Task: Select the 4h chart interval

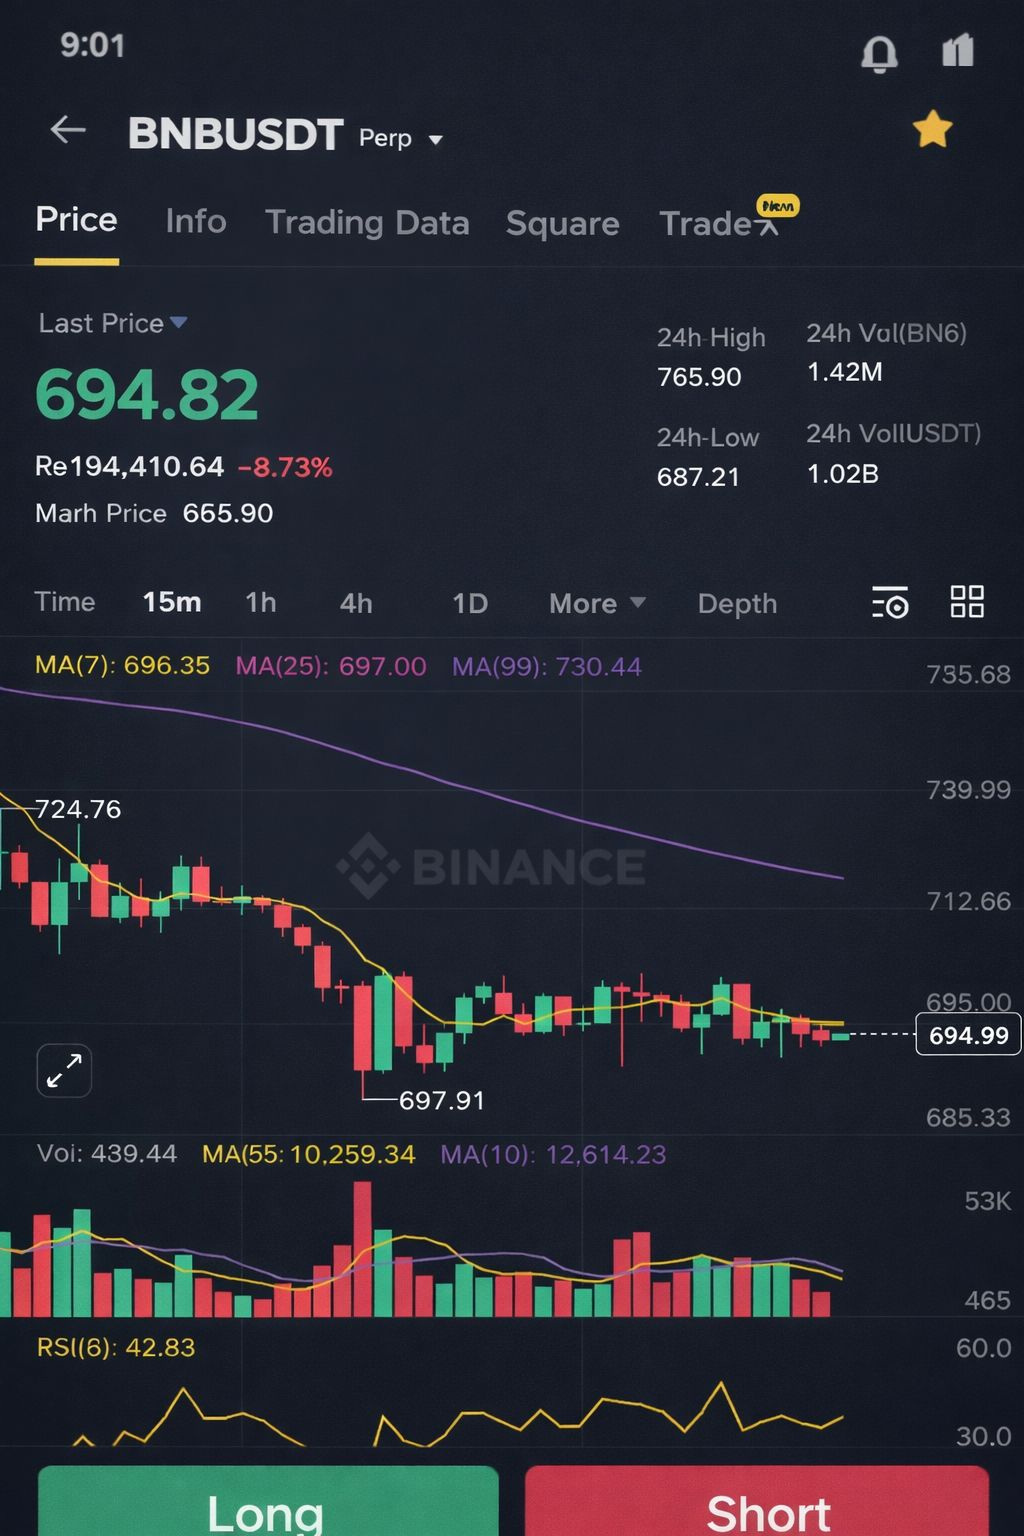Action: (356, 603)
